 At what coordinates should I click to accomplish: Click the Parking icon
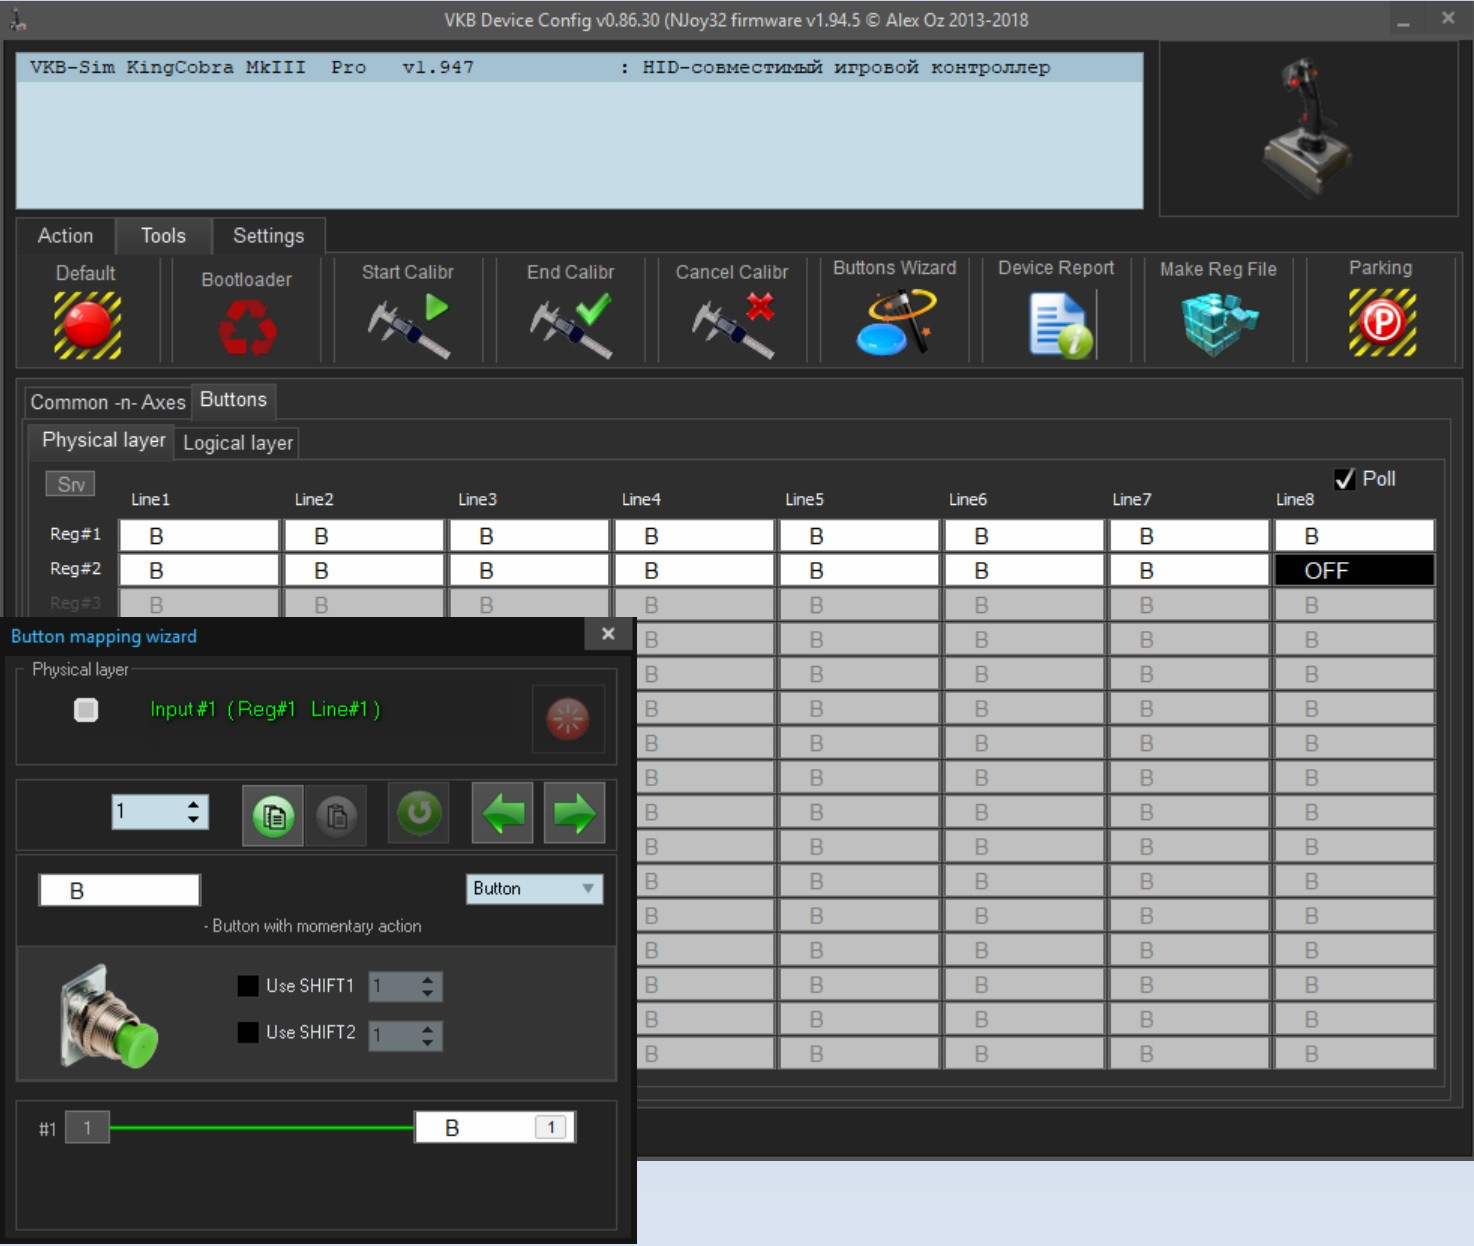(1382, 322)
